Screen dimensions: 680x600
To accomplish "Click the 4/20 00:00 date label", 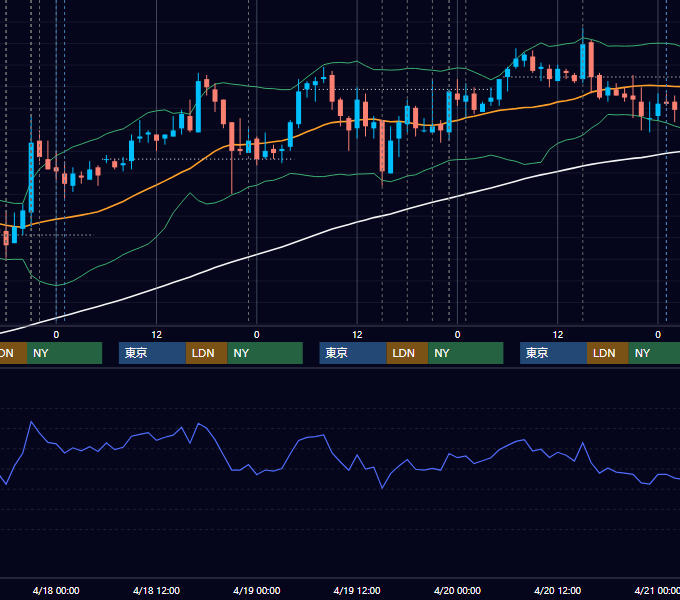I will click(457, 590).
